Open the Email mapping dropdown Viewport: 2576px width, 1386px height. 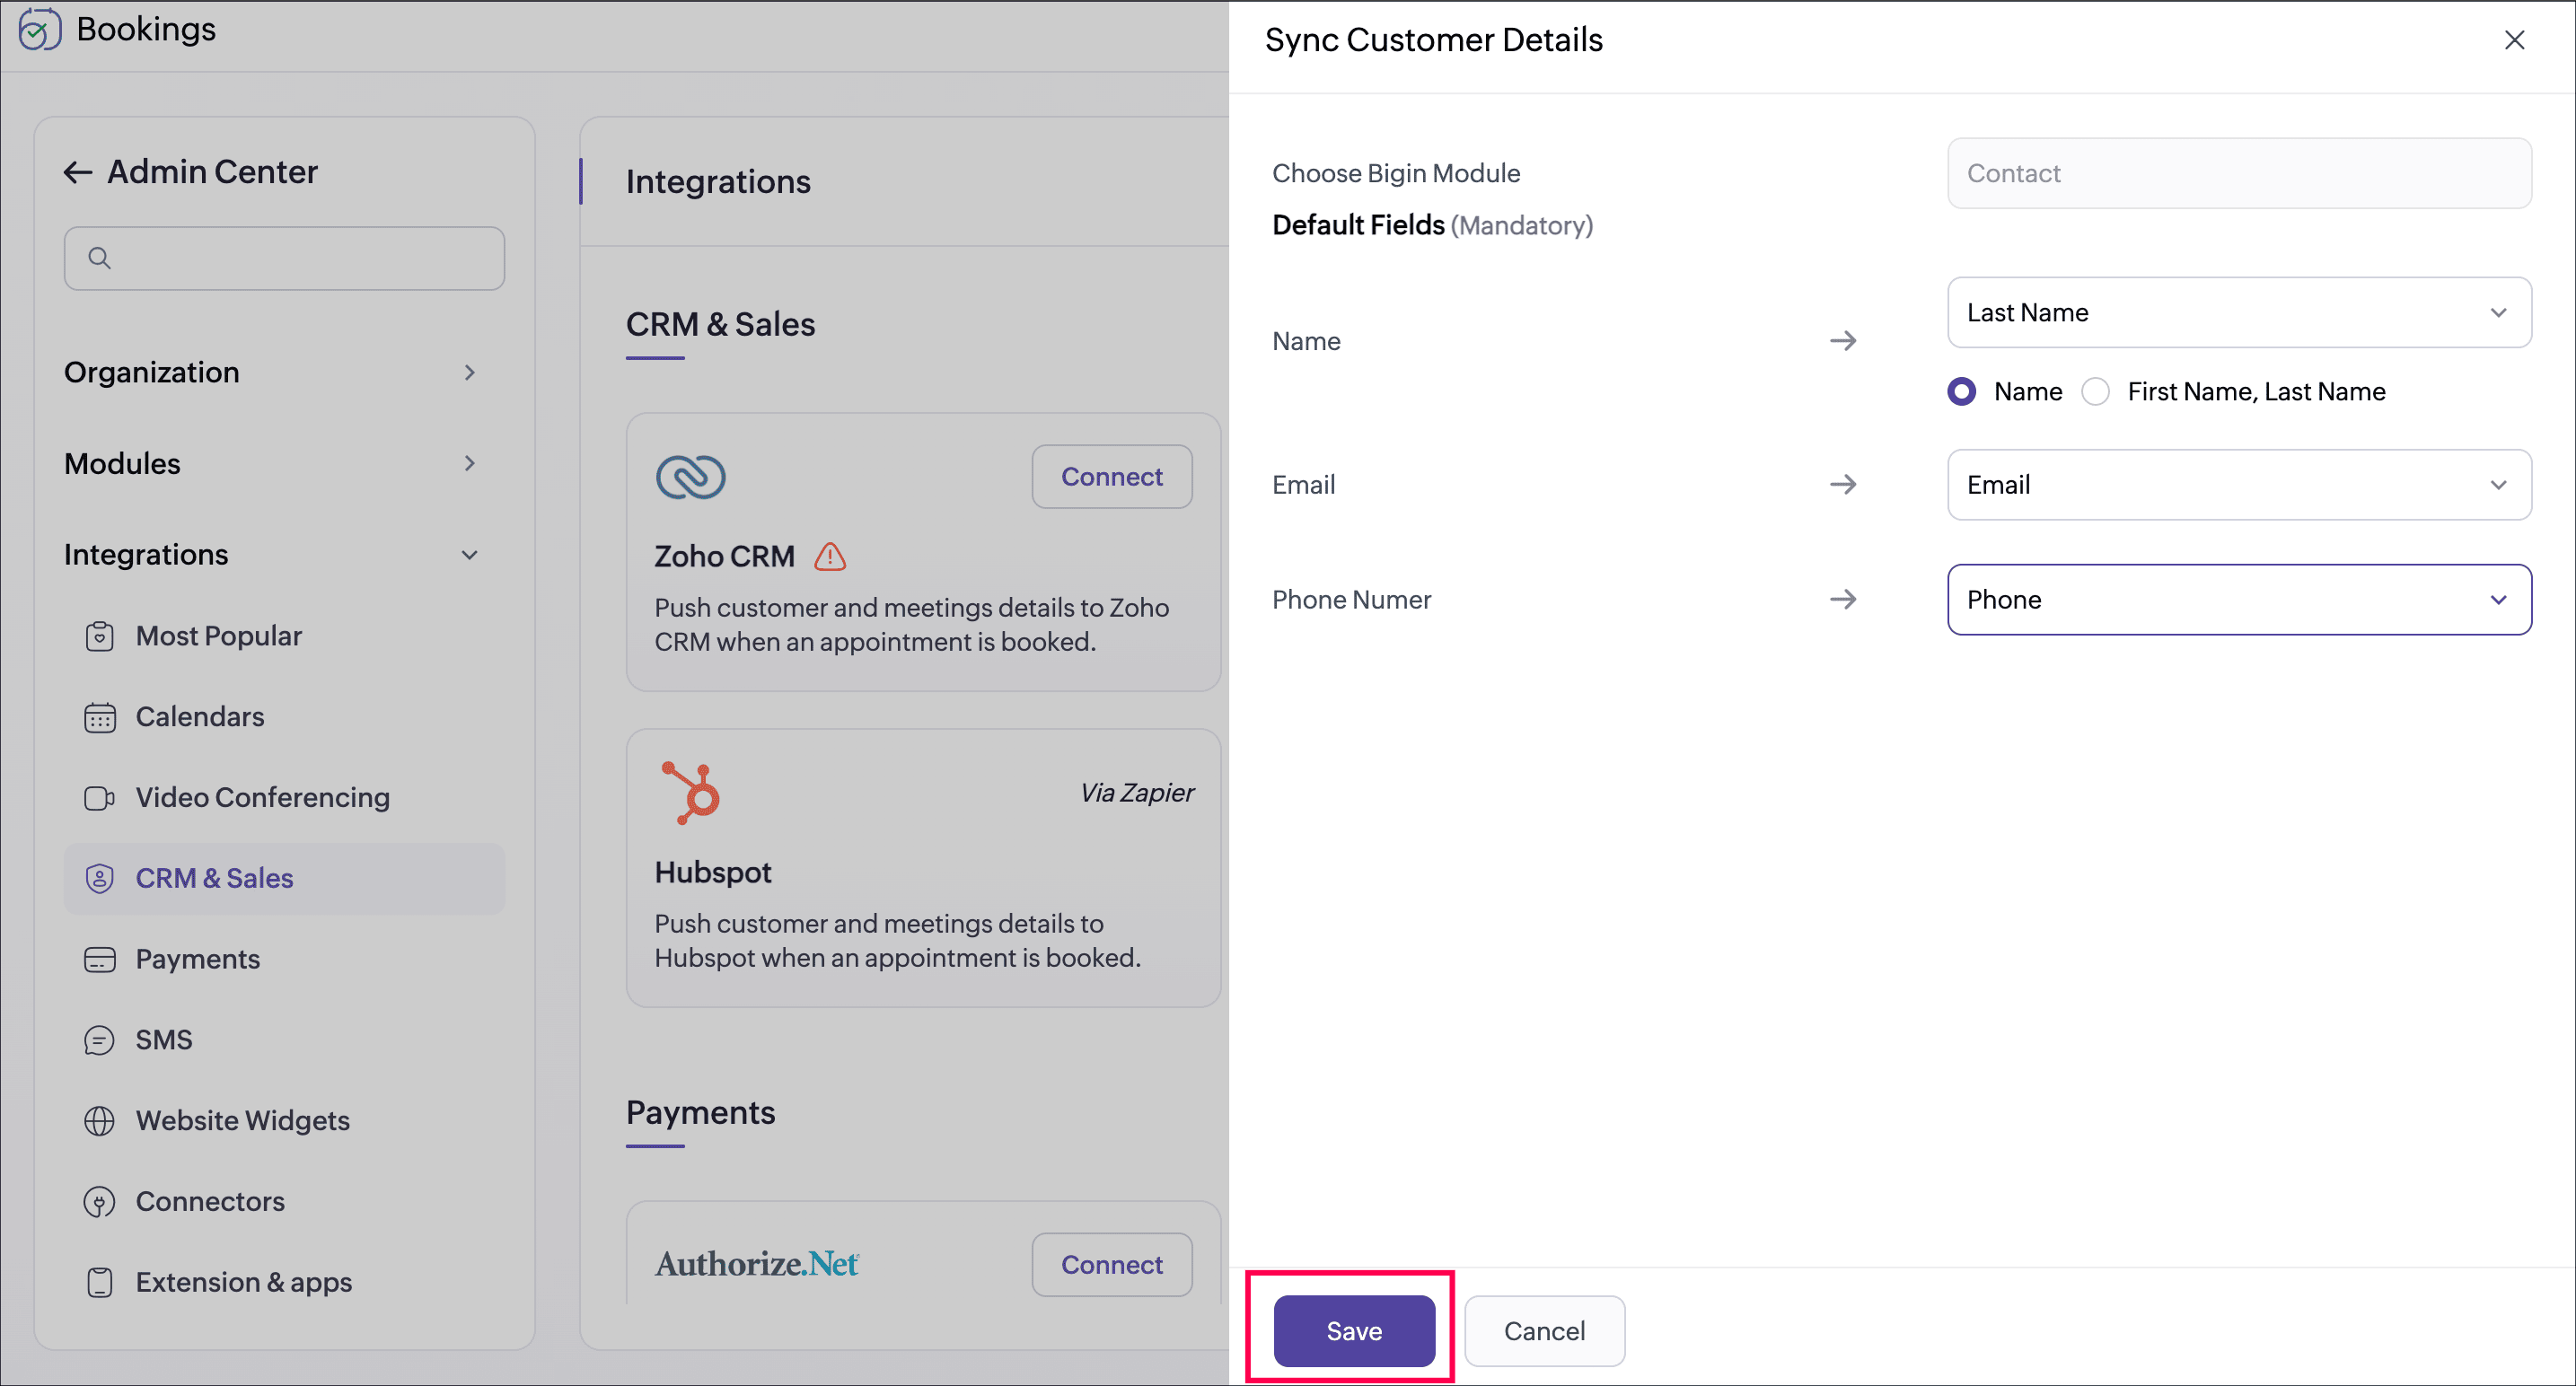click(2238, 485)
